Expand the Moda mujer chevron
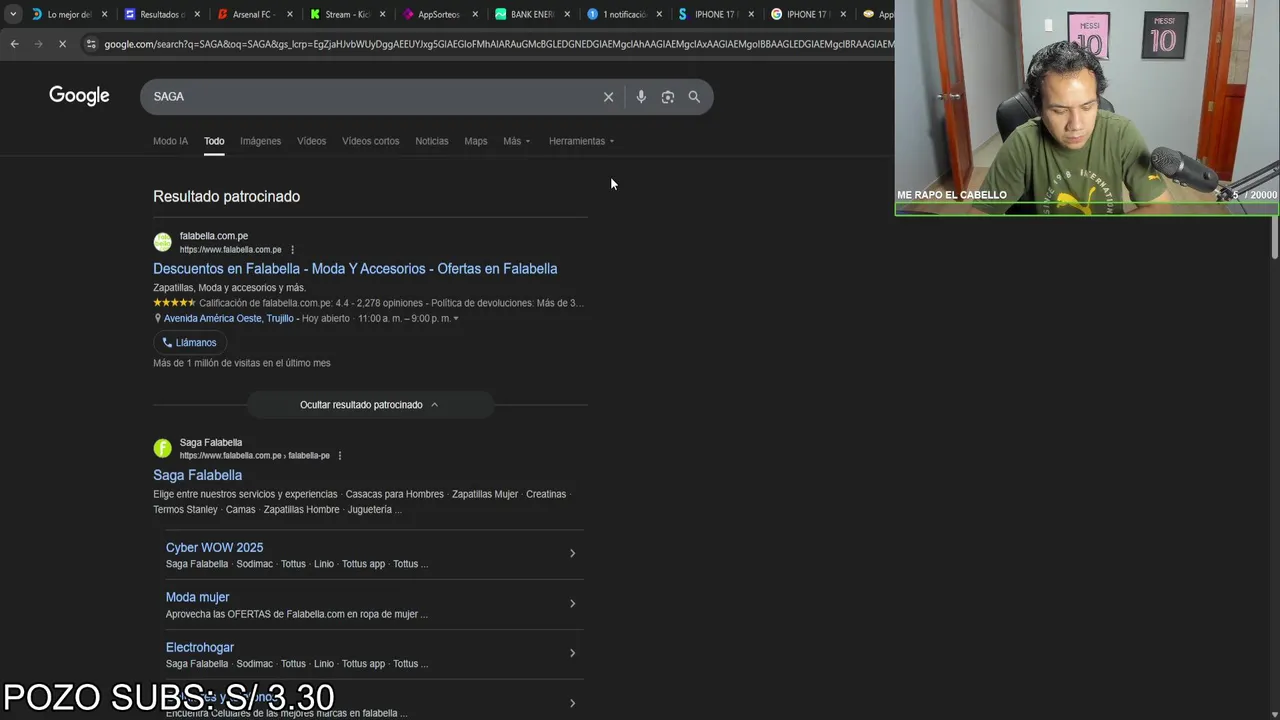The height and width of the screenshot is (720, 1280). click(x=572, y=603)
